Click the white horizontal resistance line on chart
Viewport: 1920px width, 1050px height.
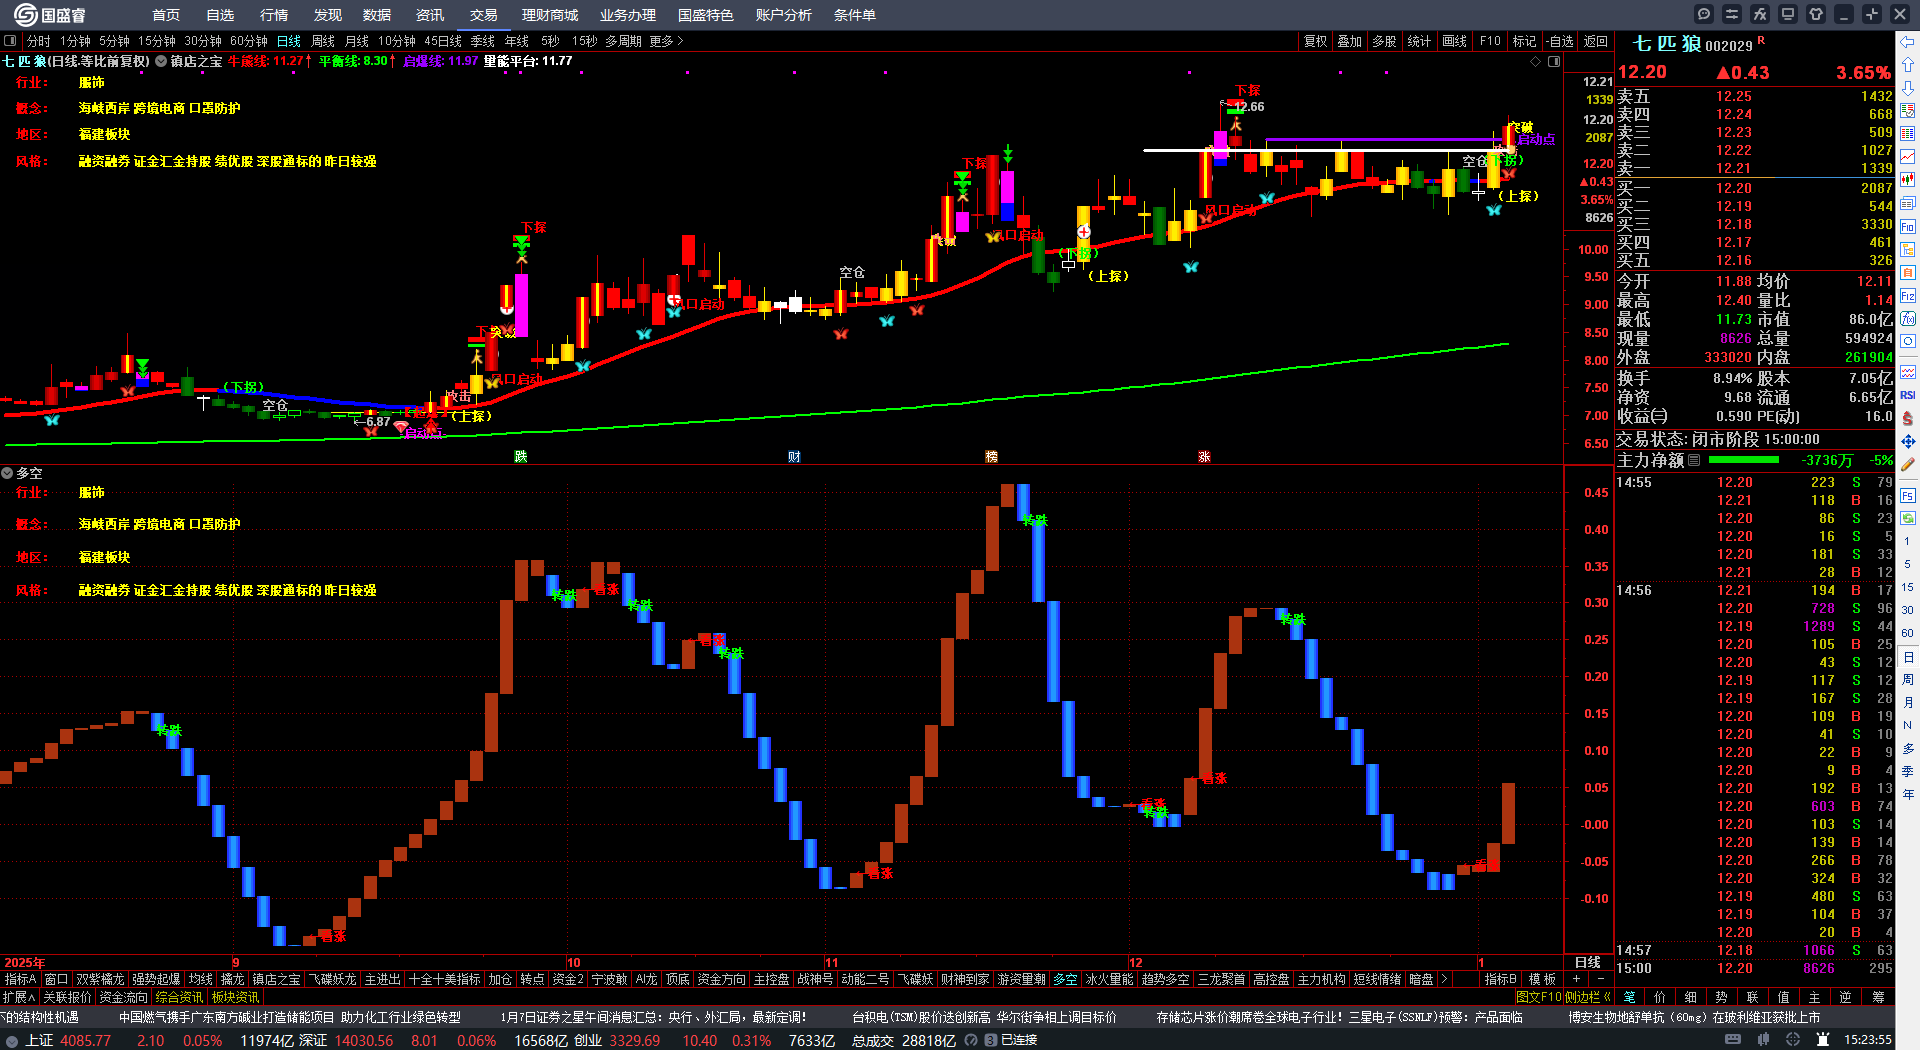point(1325,151)
